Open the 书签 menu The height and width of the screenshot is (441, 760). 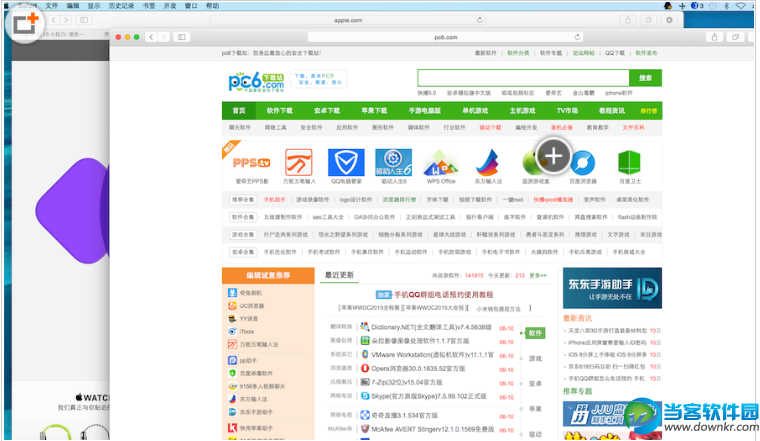149,6
